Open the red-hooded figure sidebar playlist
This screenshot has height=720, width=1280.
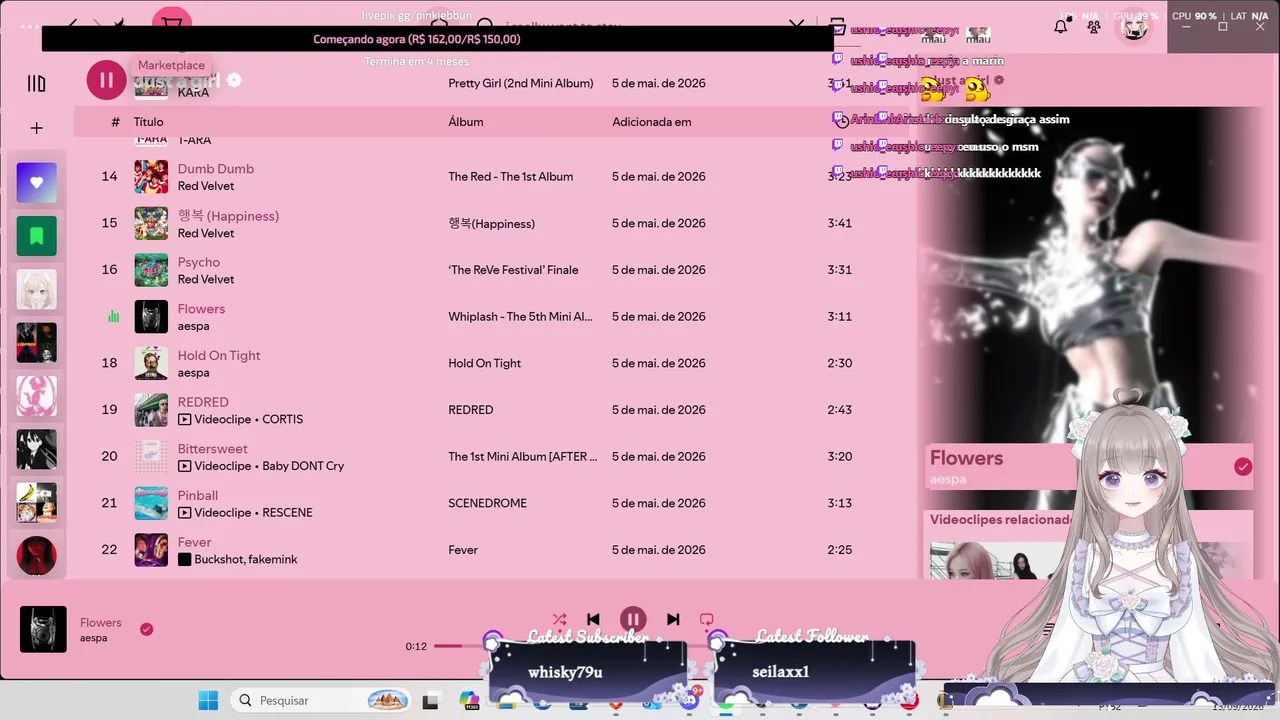click(x=37, y=556)
